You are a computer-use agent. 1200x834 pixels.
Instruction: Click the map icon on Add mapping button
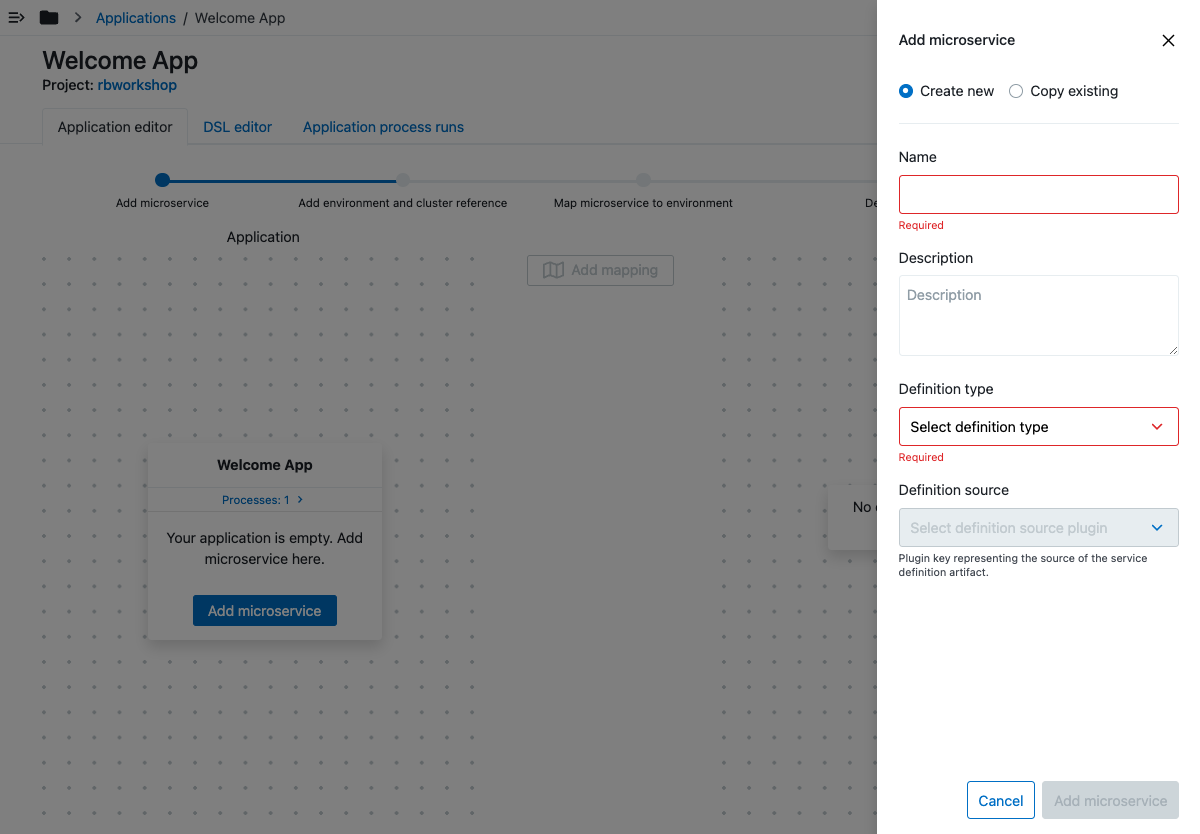click(x=555, y=270)
